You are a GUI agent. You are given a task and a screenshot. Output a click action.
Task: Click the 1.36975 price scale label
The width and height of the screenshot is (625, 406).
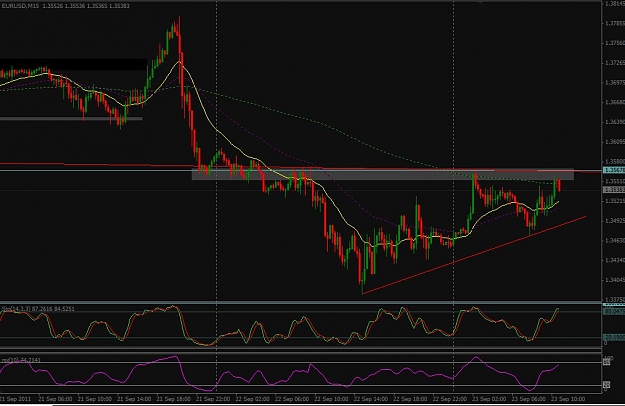(x=615, y=82)
